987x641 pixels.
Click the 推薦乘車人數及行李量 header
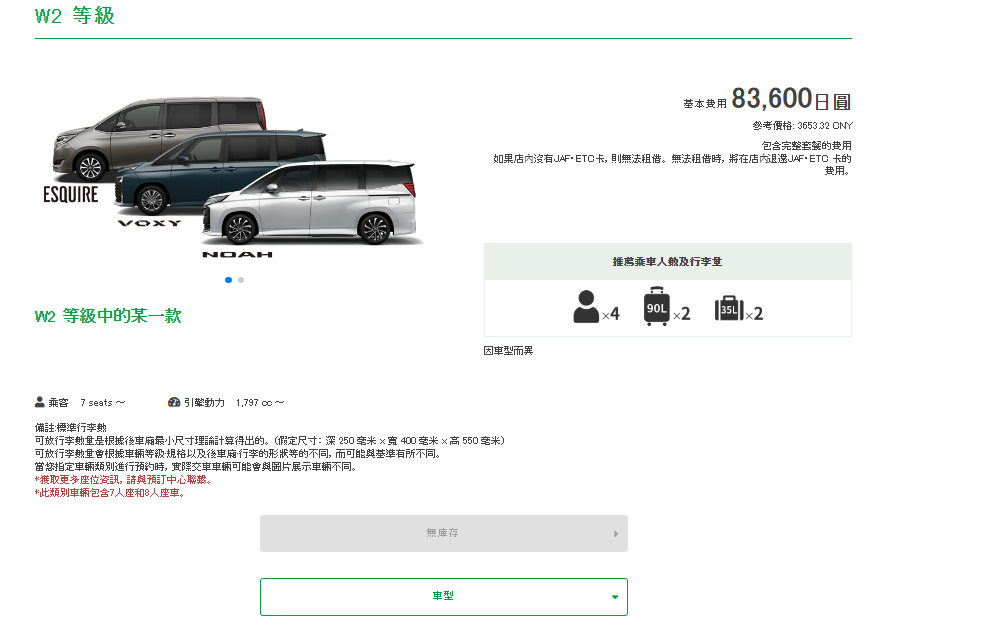[667, 261]
